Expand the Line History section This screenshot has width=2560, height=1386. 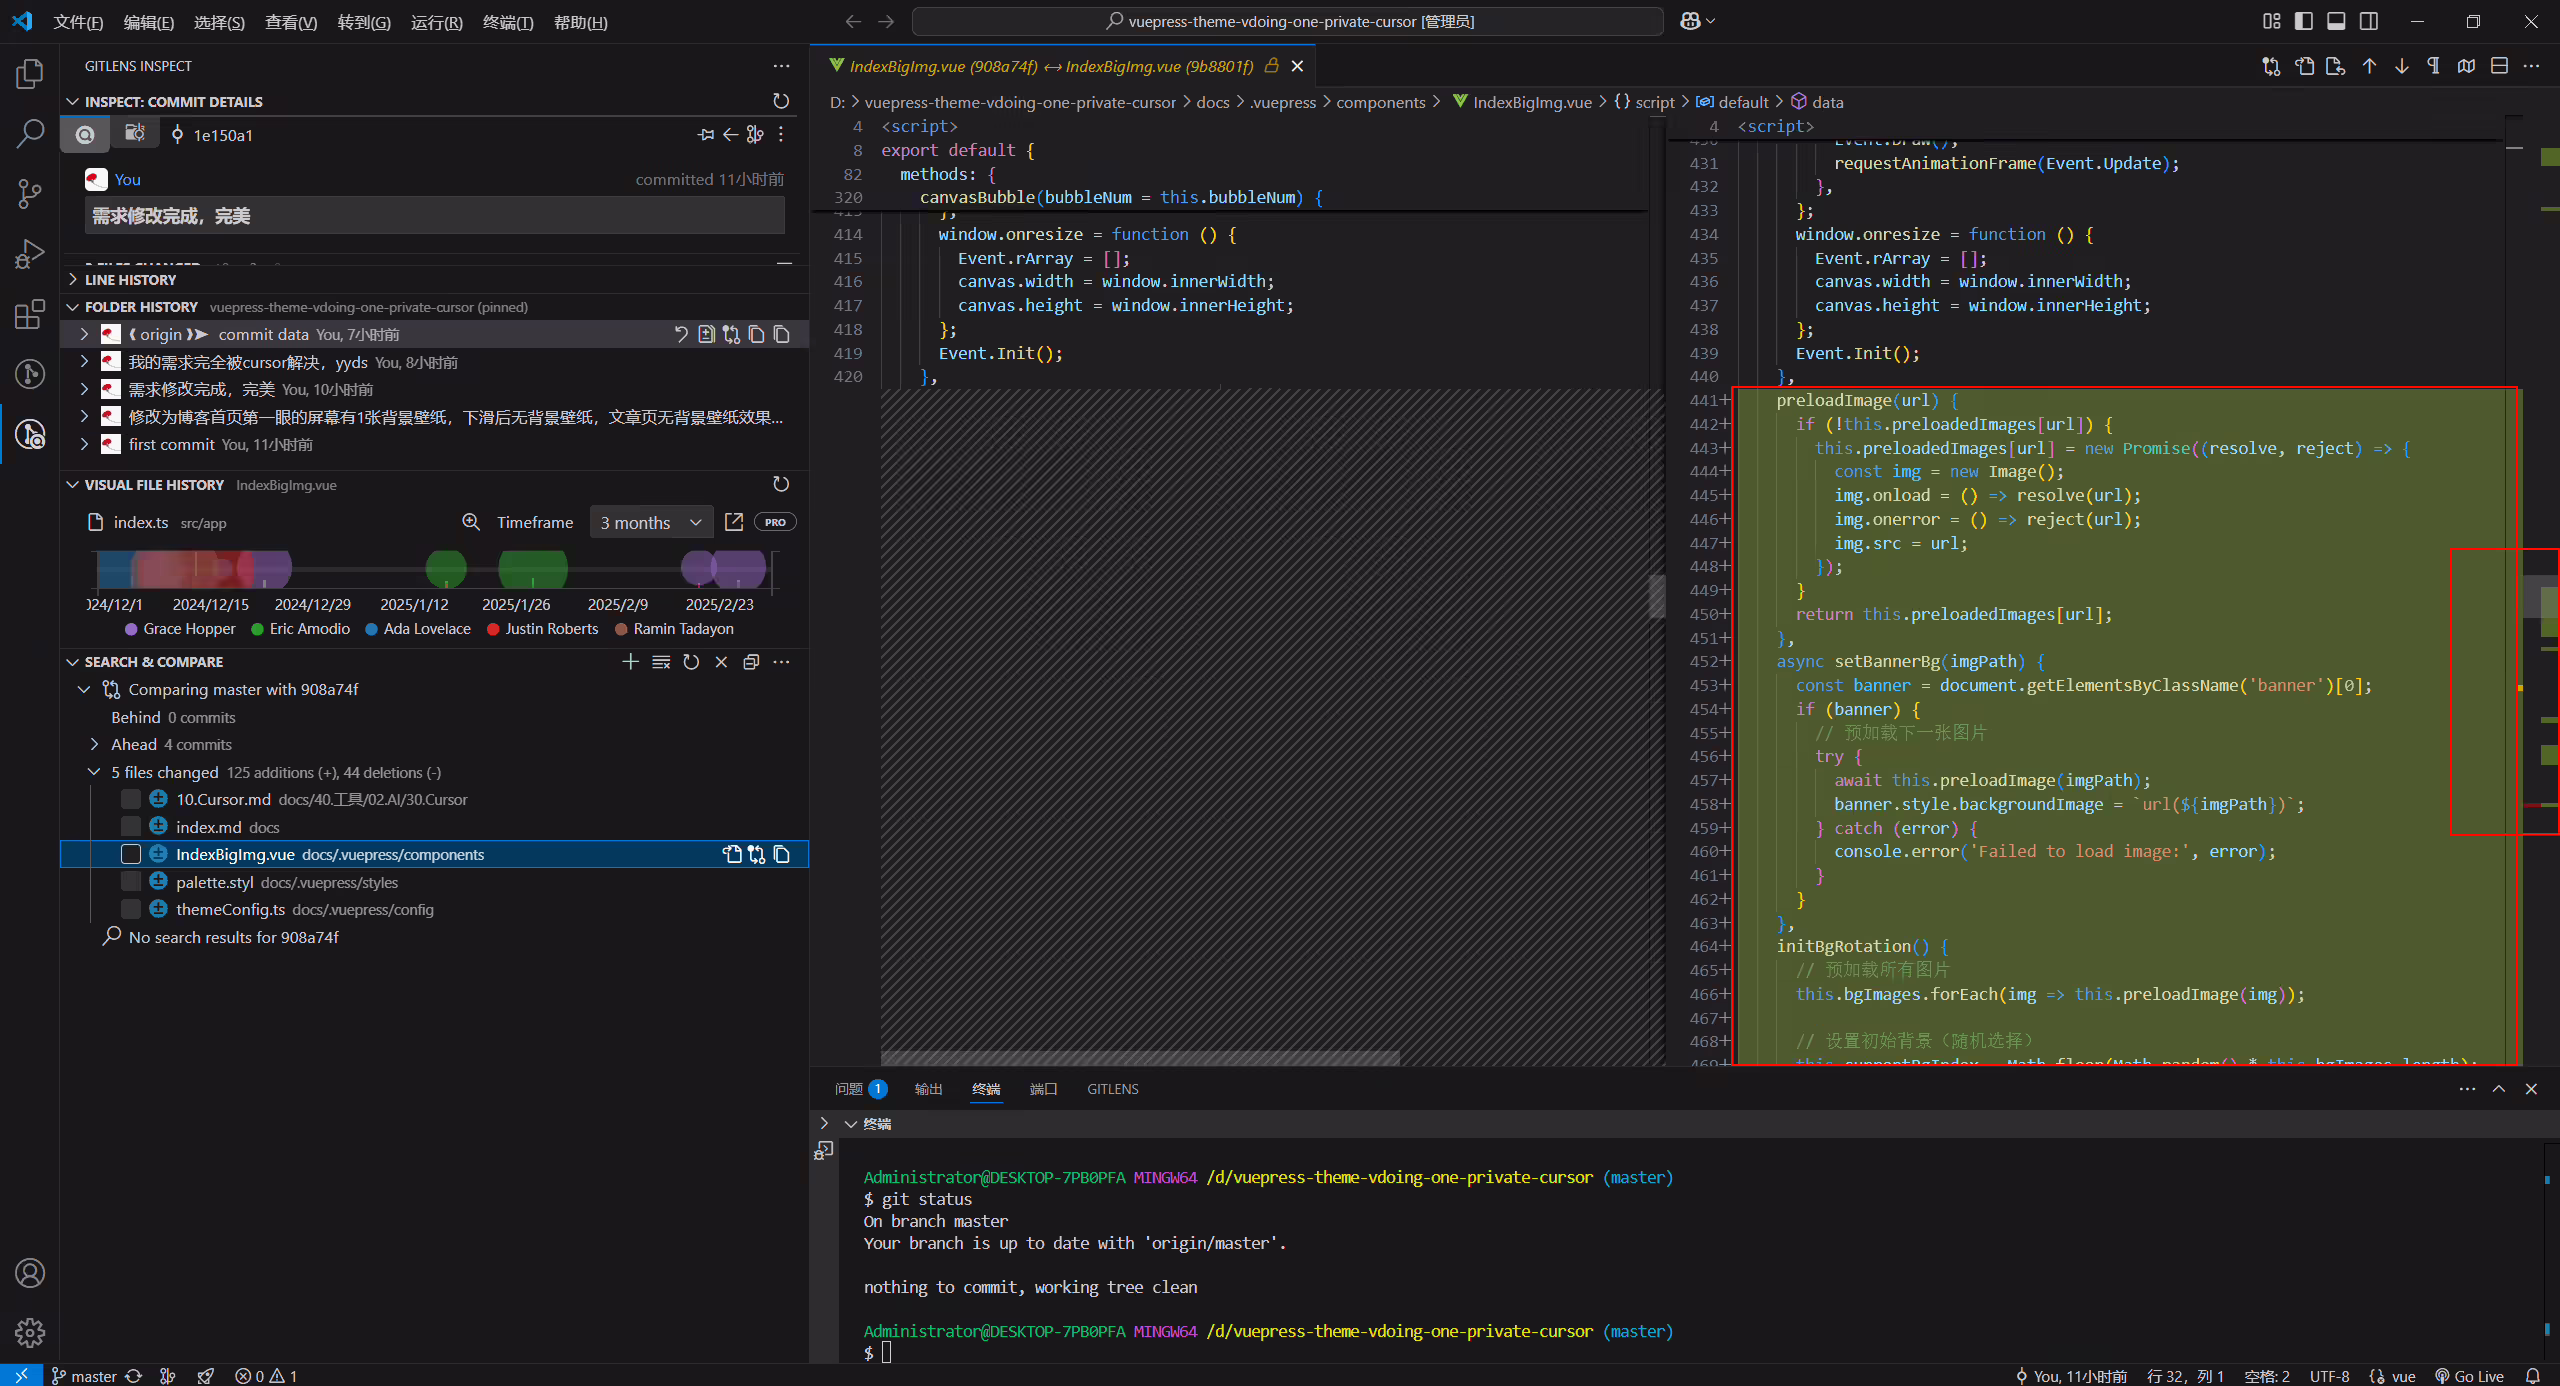[130, 280]
